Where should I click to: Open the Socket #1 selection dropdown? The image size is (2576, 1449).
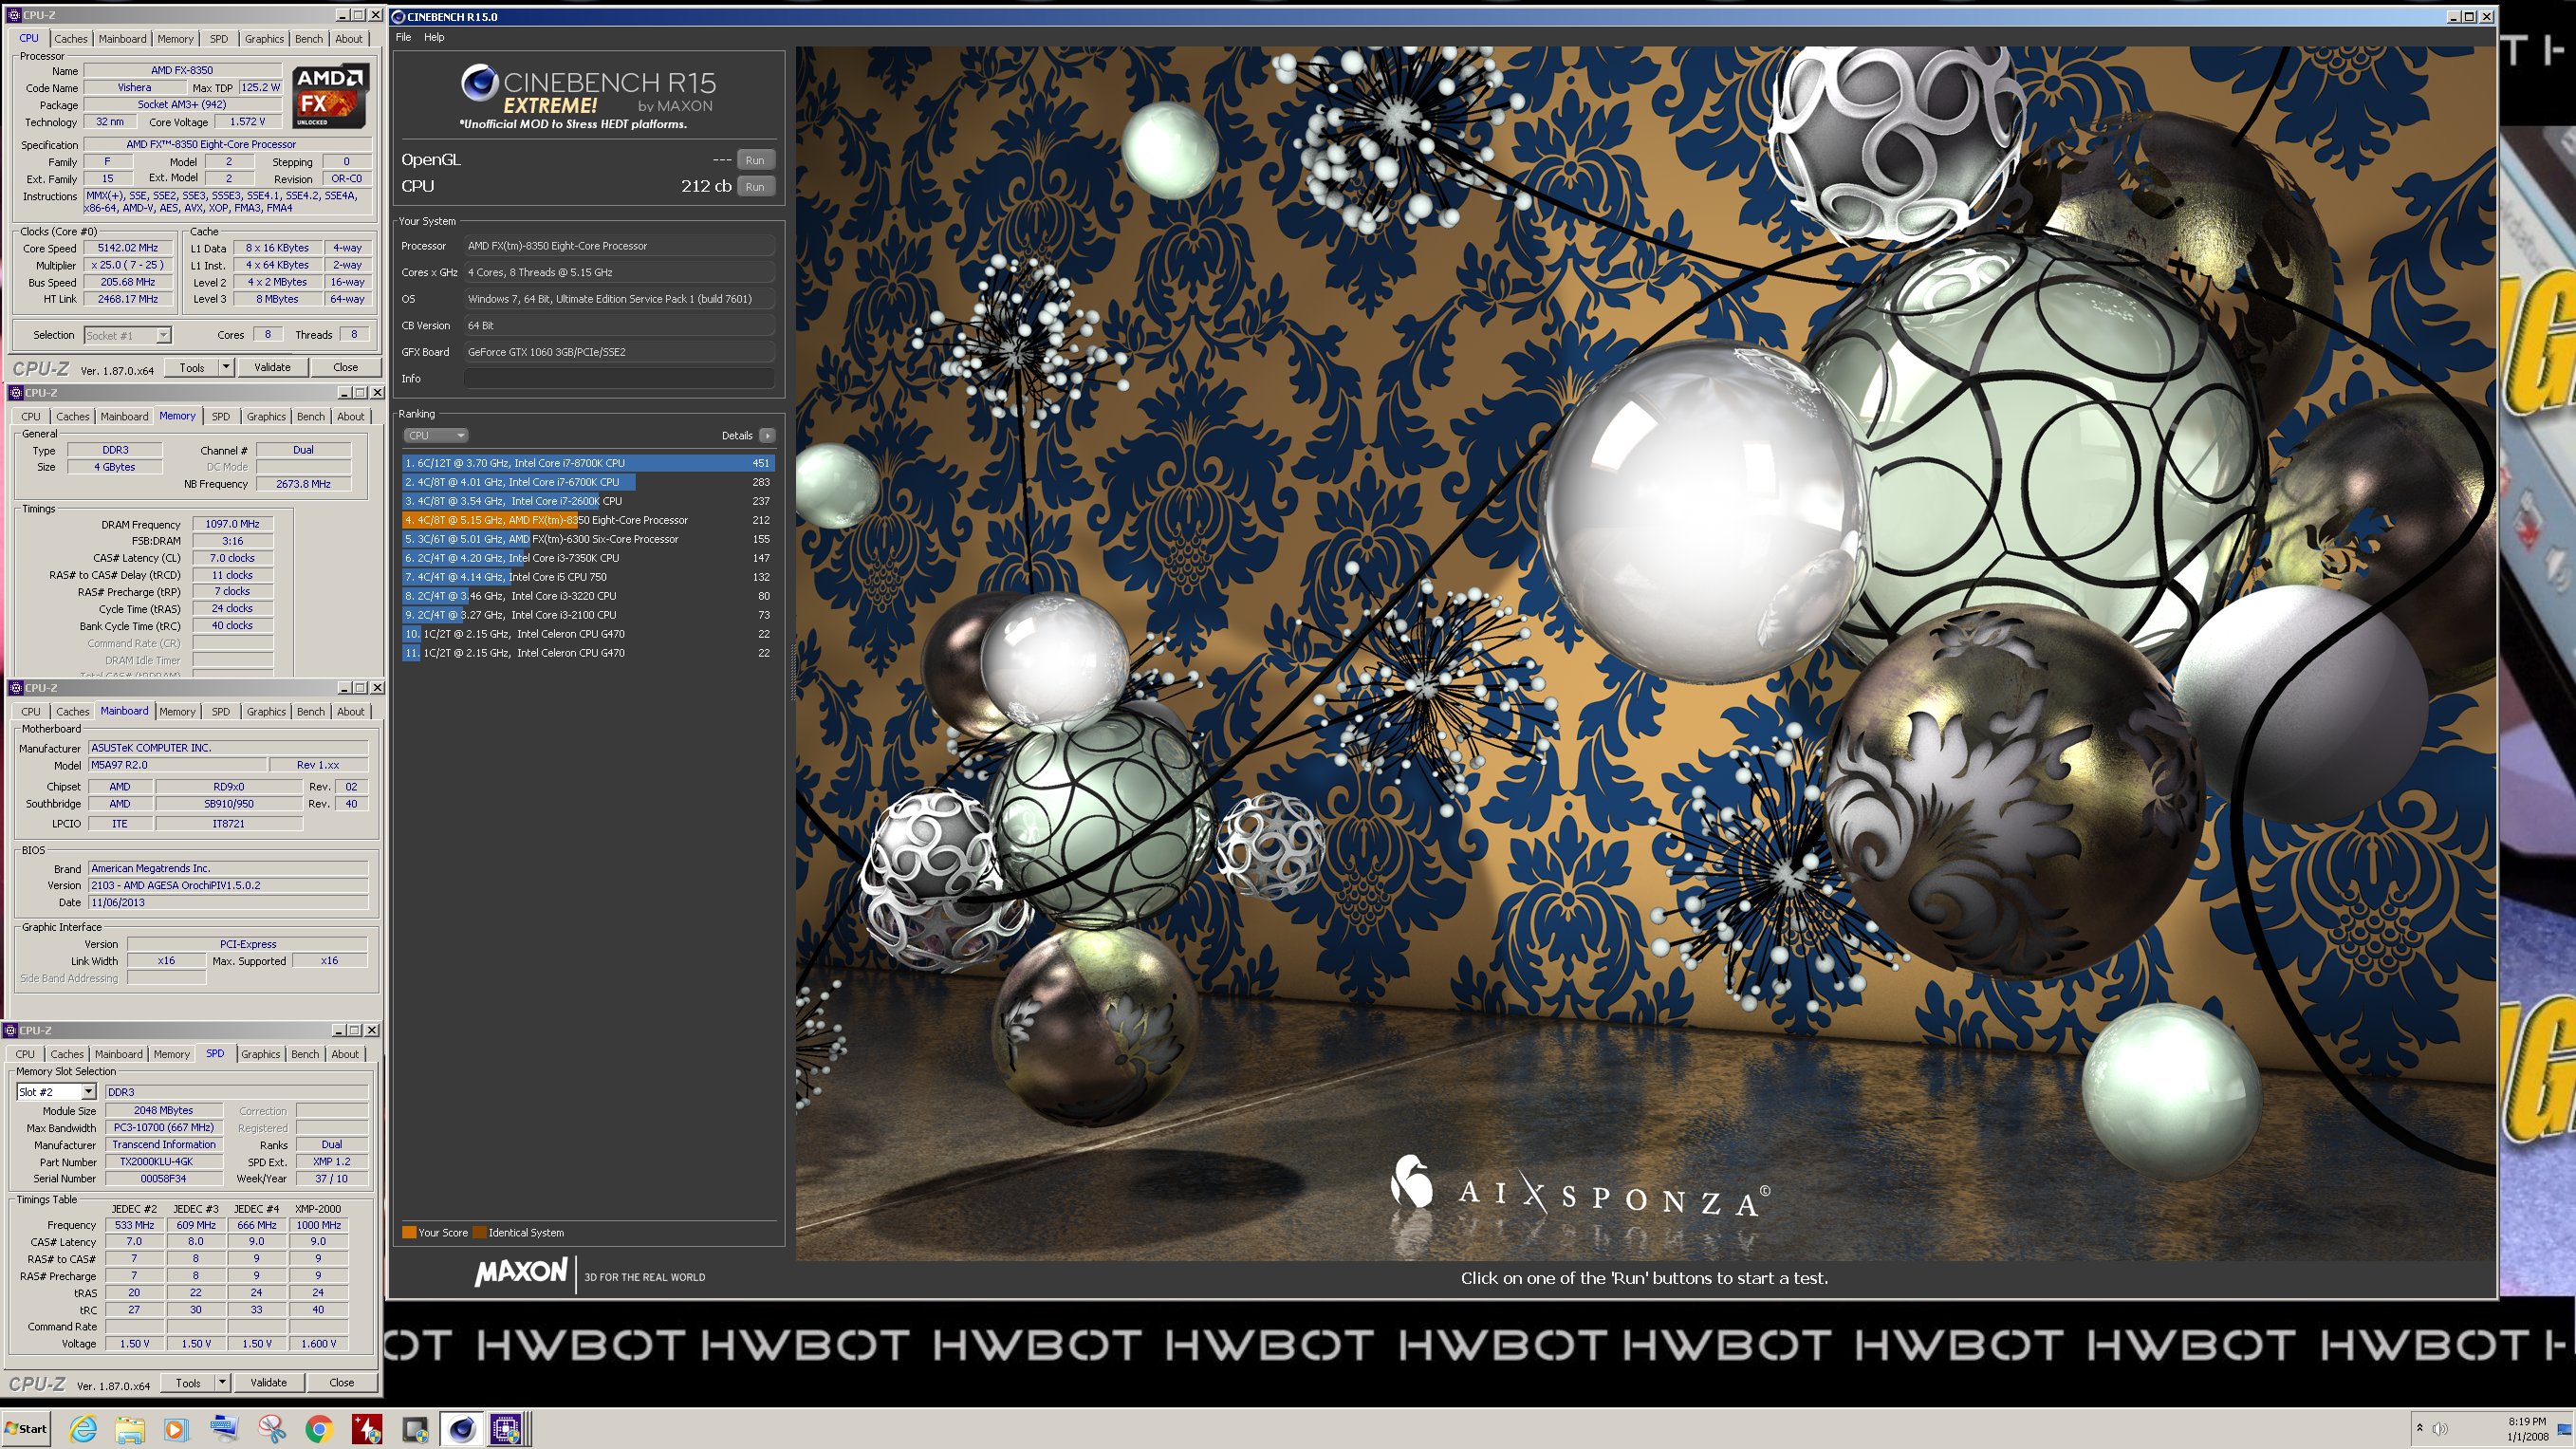pyautogui.click(x=127, y=335)
